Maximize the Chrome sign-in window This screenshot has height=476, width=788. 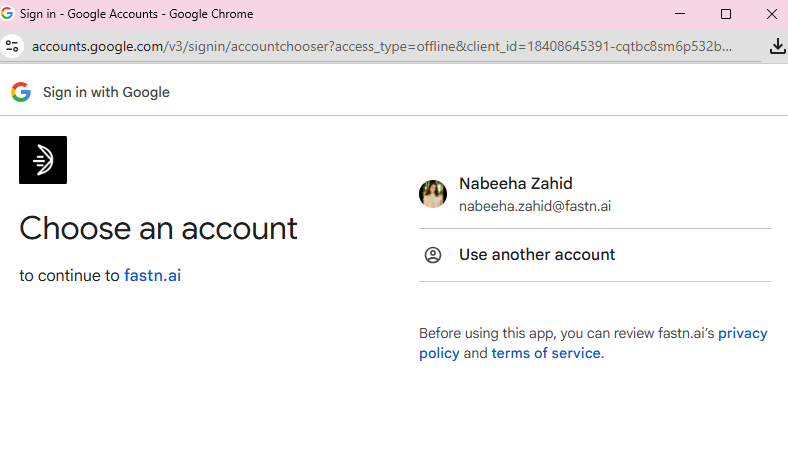[726, 14]
